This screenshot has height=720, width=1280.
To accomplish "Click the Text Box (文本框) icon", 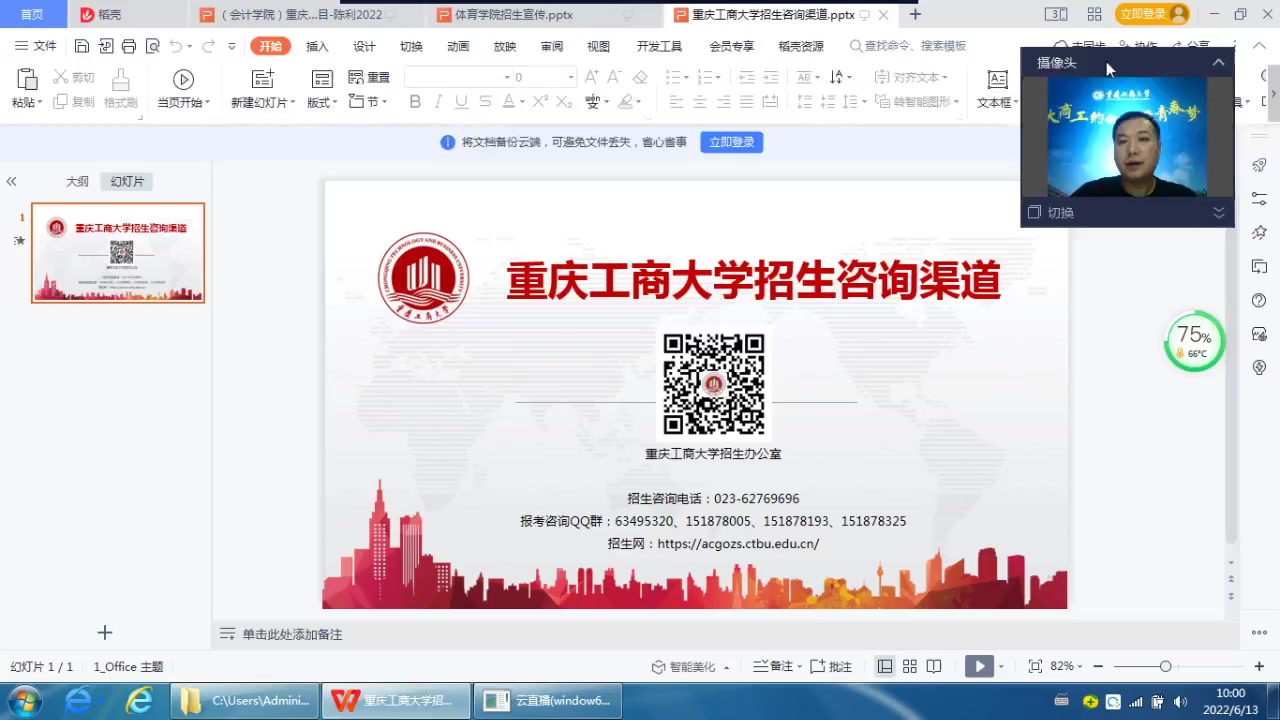I will coord(997,80).
